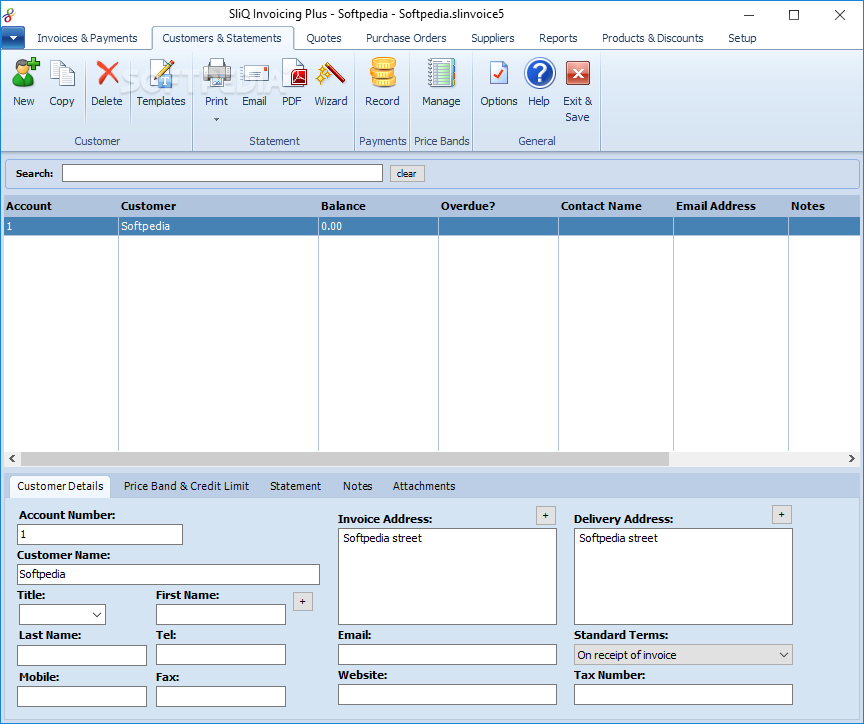Select the Softpedia customer row
Image resolution: width=864 pixels, height=724 pixels.
point(432,226)
